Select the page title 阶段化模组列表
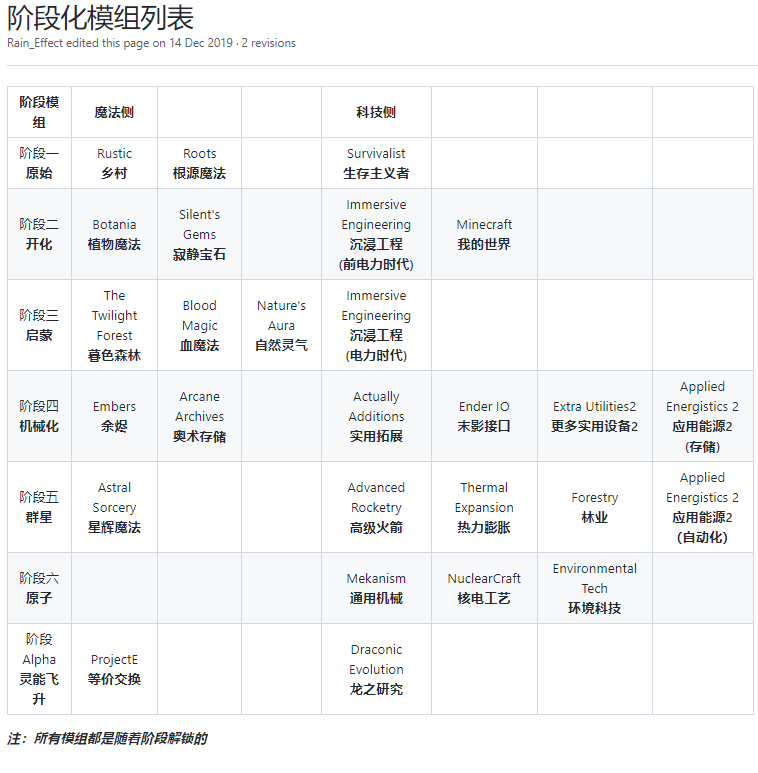Viewport: 758px width, 773px height. [100, 18]
